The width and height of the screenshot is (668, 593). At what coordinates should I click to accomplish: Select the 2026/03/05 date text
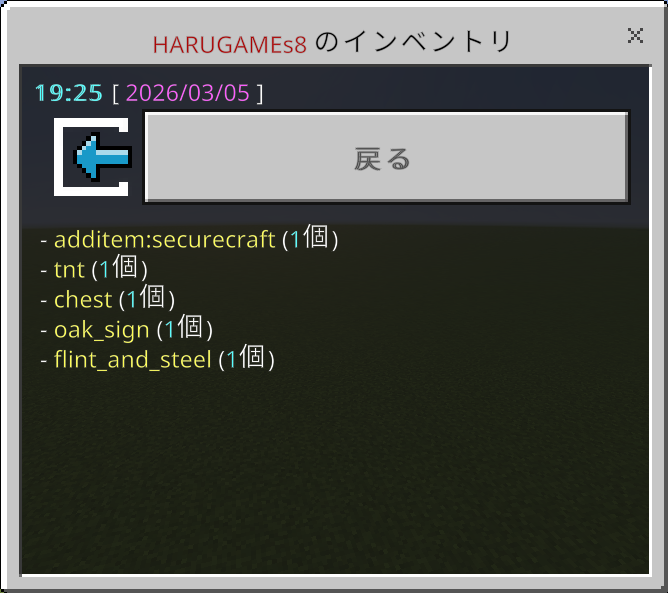pos(188,93)
